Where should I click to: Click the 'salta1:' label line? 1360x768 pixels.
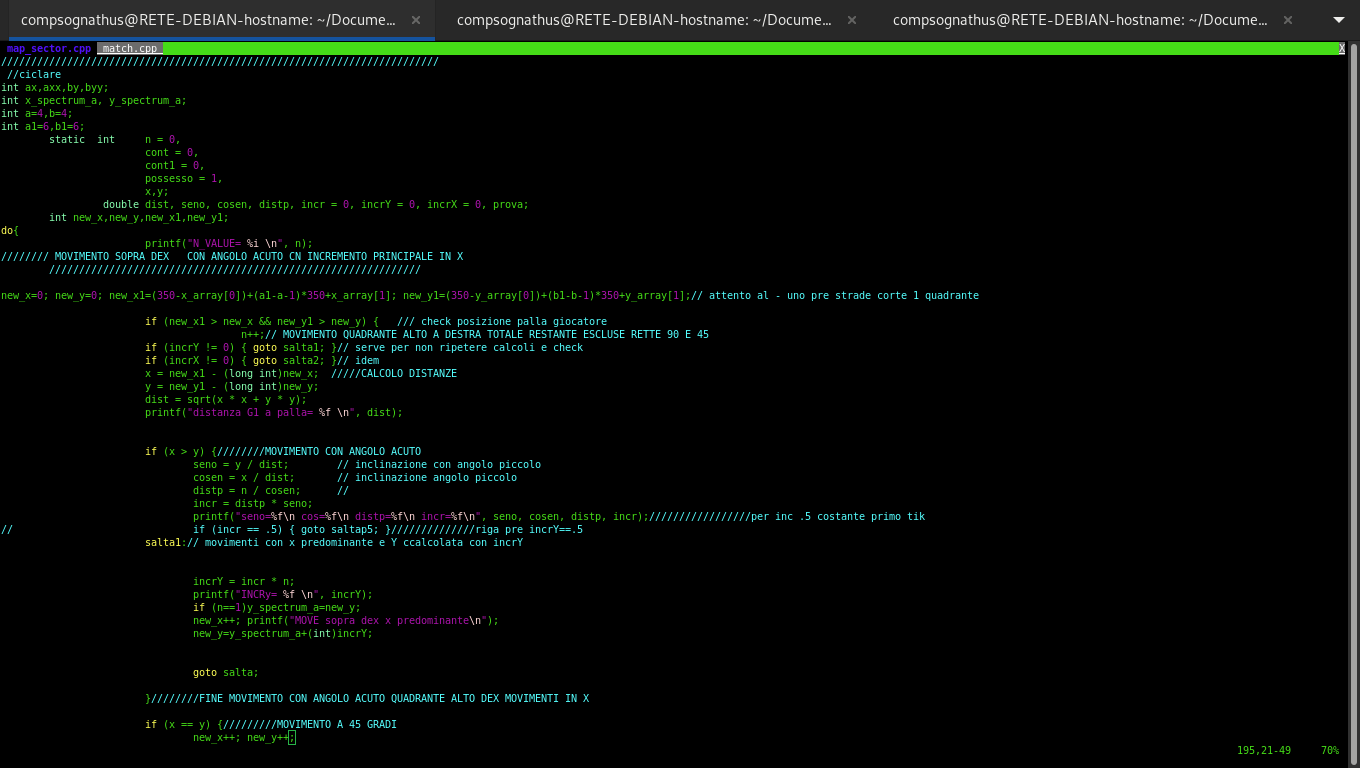[x=334, y=542]
